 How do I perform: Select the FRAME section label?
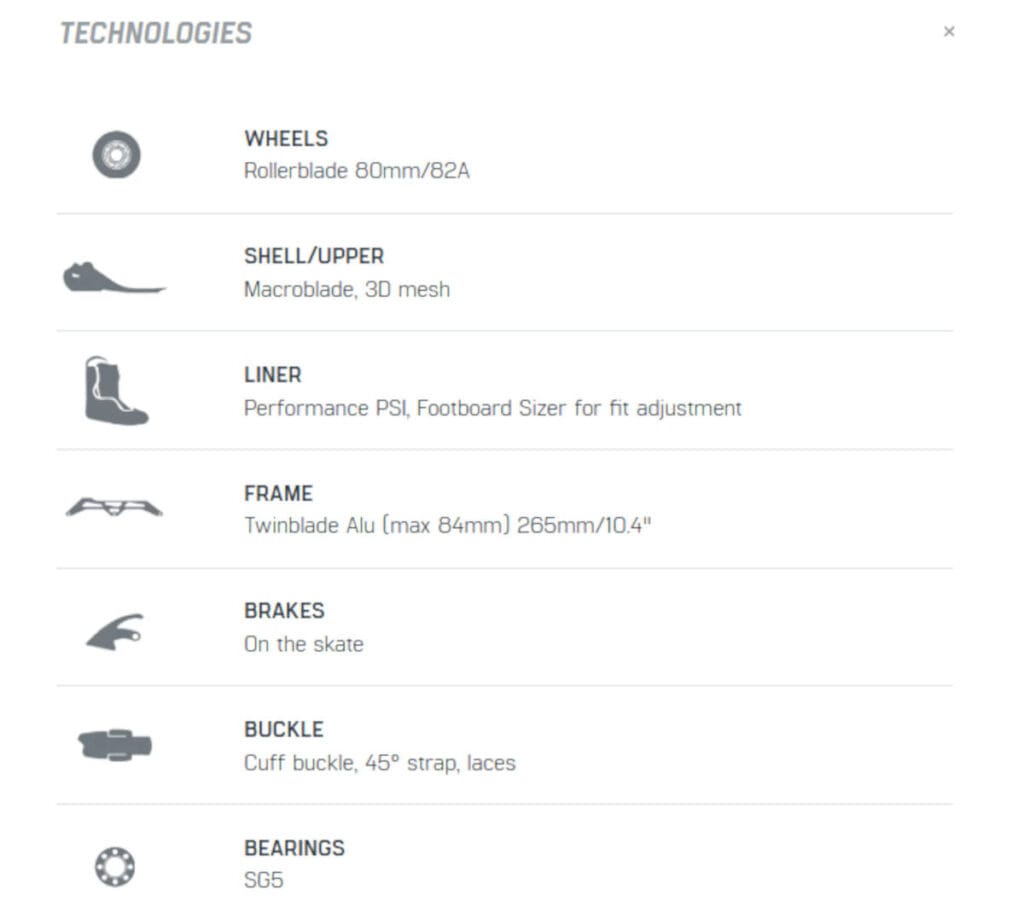[277, 493]
